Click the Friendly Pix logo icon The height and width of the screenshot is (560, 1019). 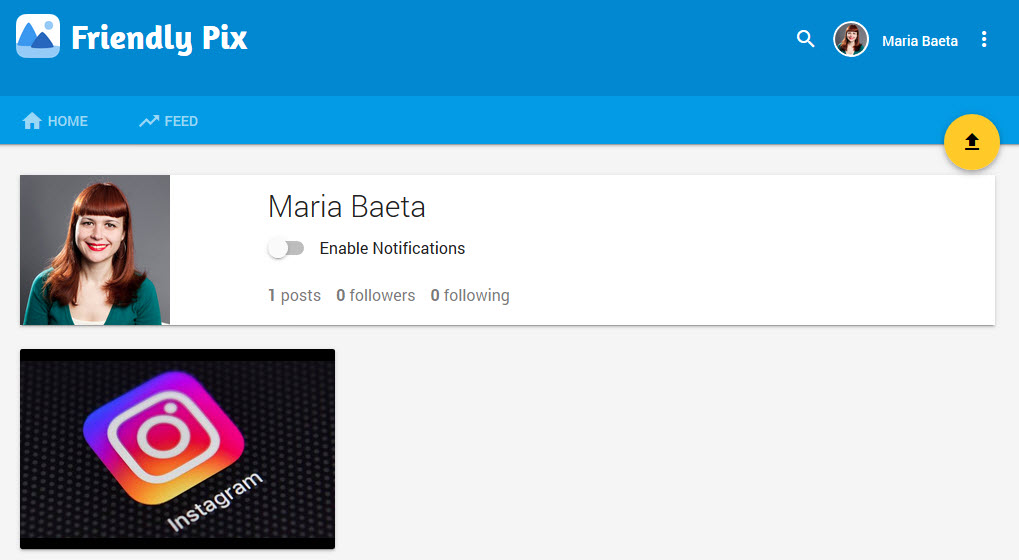(x=38, y=37)
